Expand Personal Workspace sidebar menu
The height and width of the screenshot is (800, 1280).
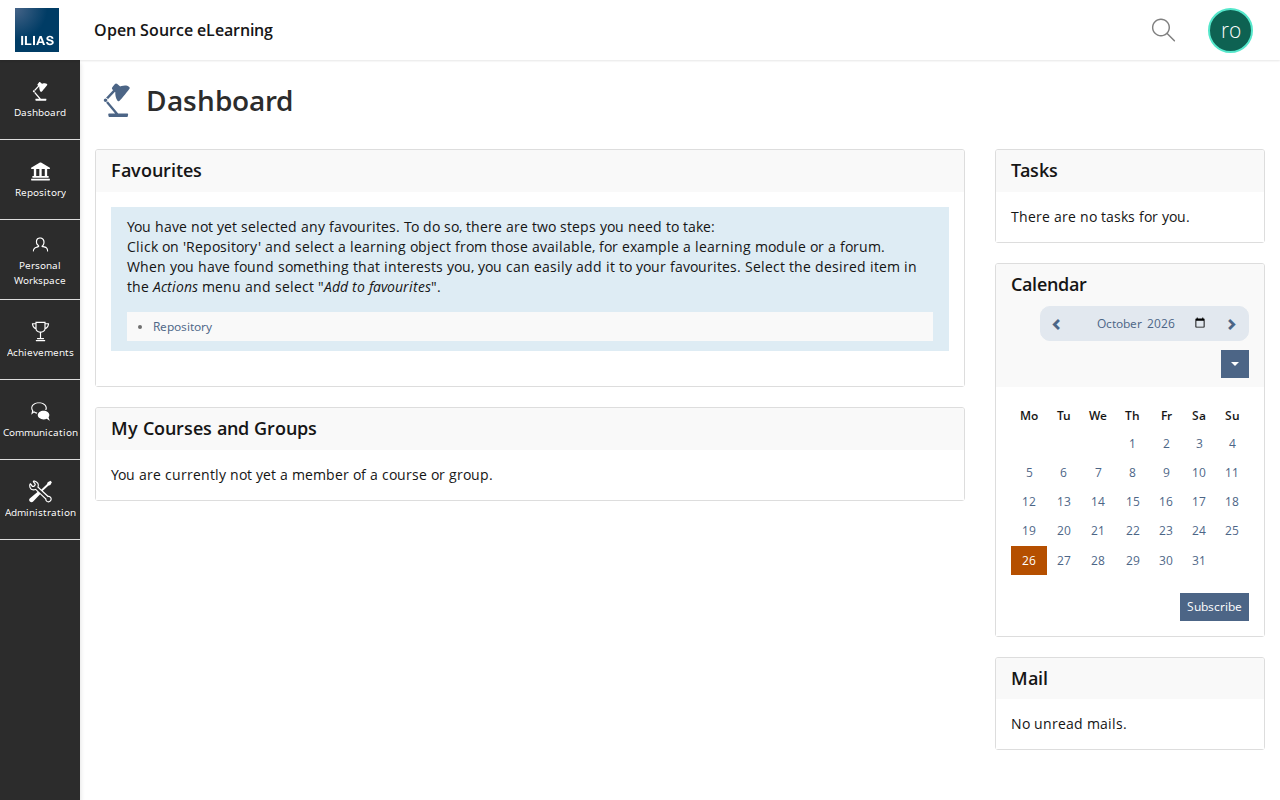tap(40, 260)
